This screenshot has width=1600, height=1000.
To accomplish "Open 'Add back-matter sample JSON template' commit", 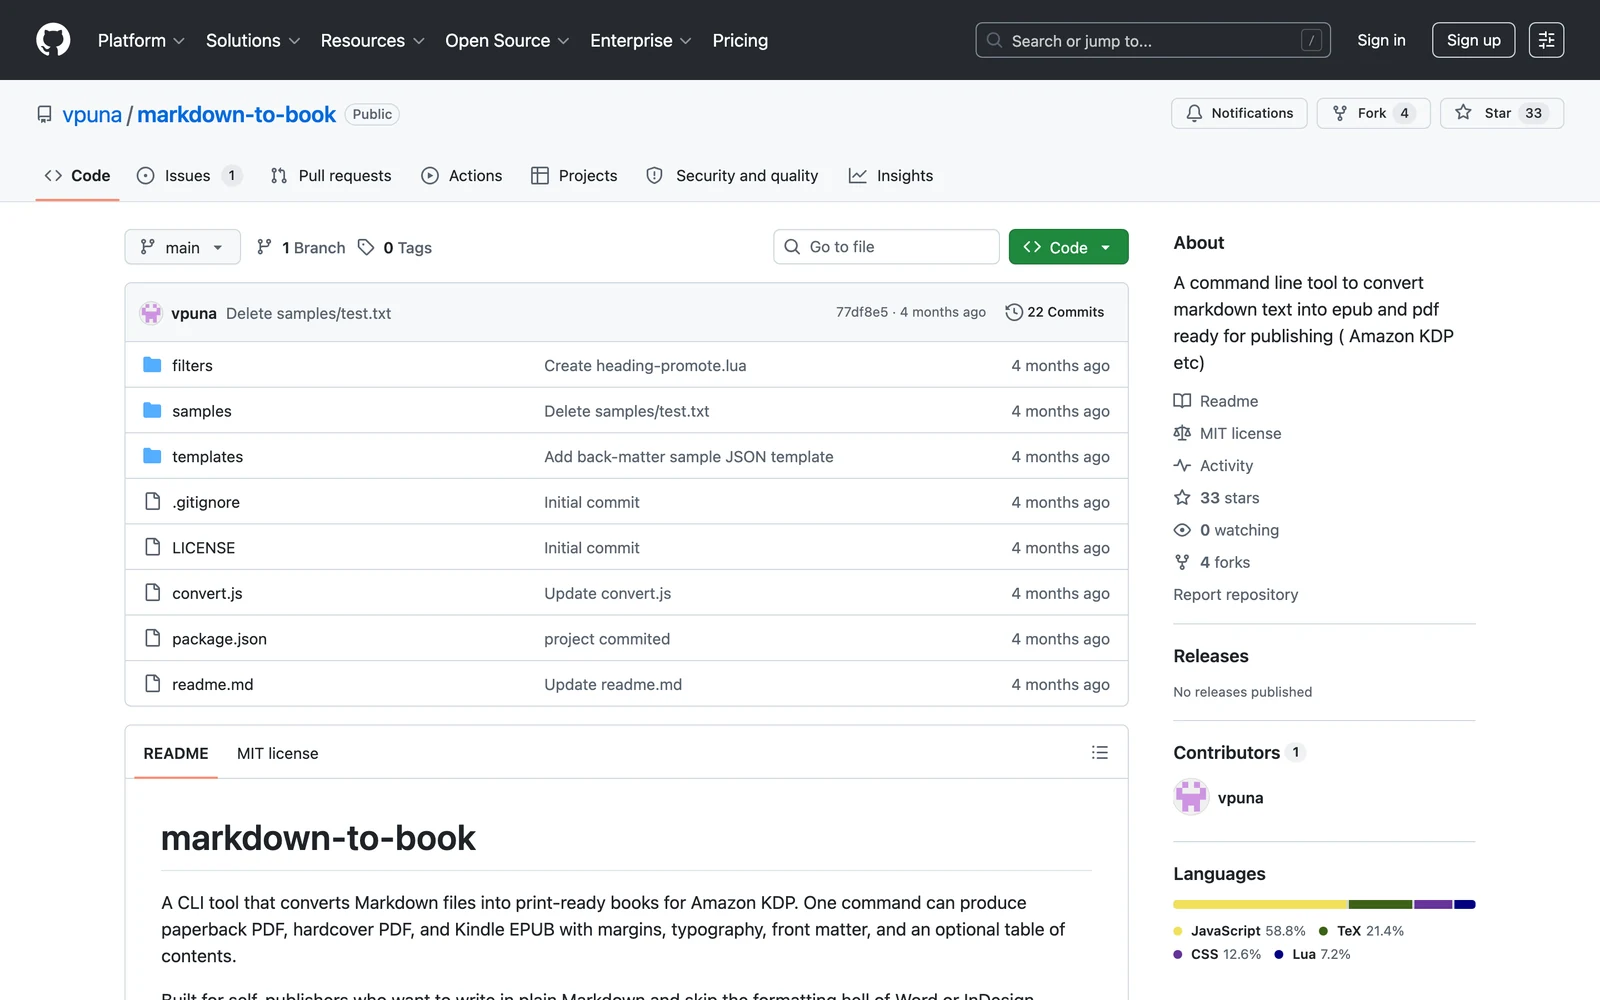I will [x=689, y=456].
